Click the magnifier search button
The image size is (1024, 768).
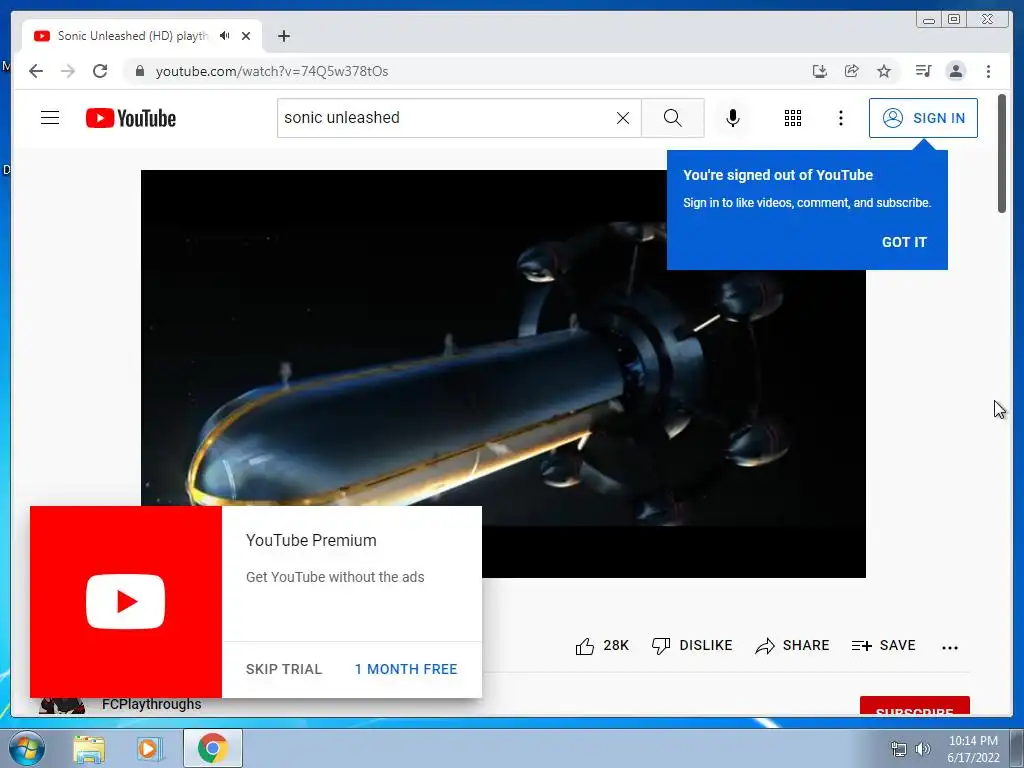point(673,118)
